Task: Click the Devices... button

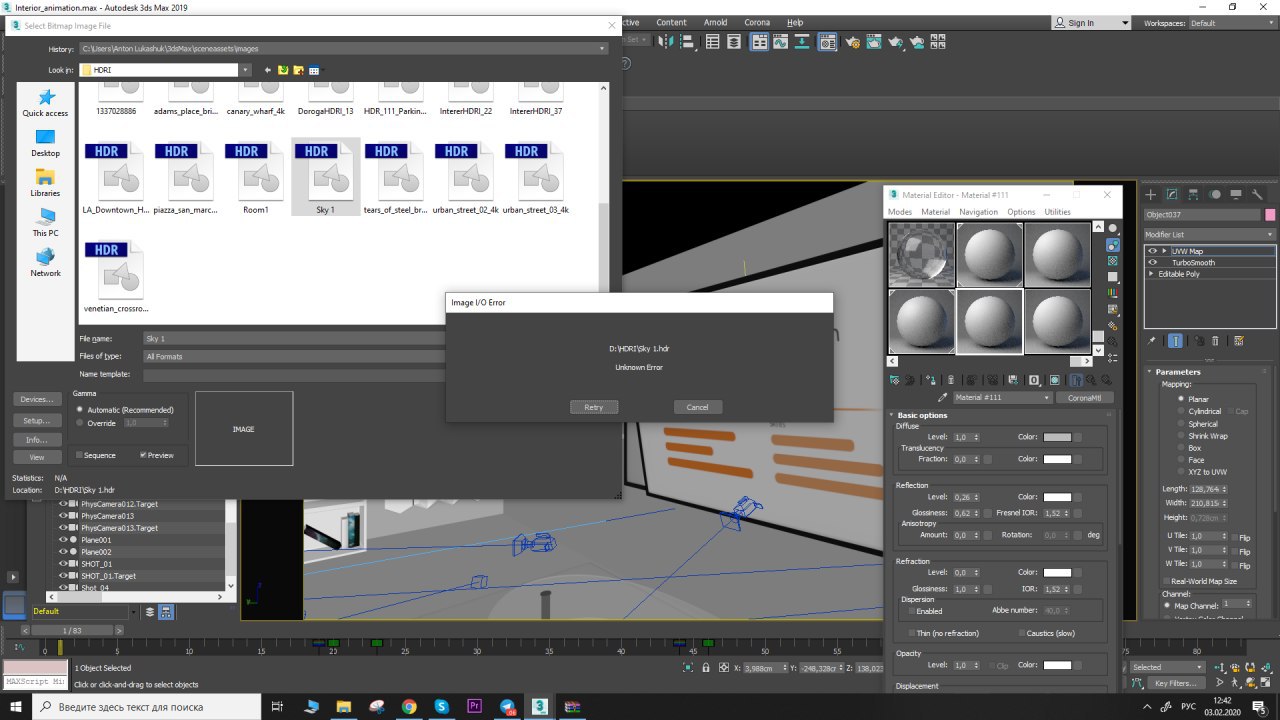Action: 36,399
